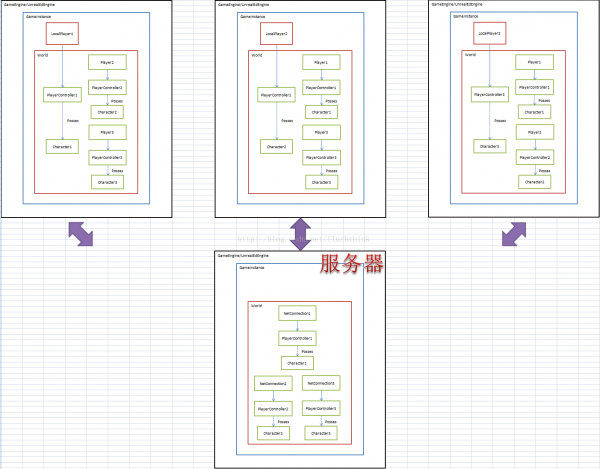The width and height of the screenshot is (600, 469).
Task: Select the LocalPlayer1 box
Action: [x=62, y=34]
